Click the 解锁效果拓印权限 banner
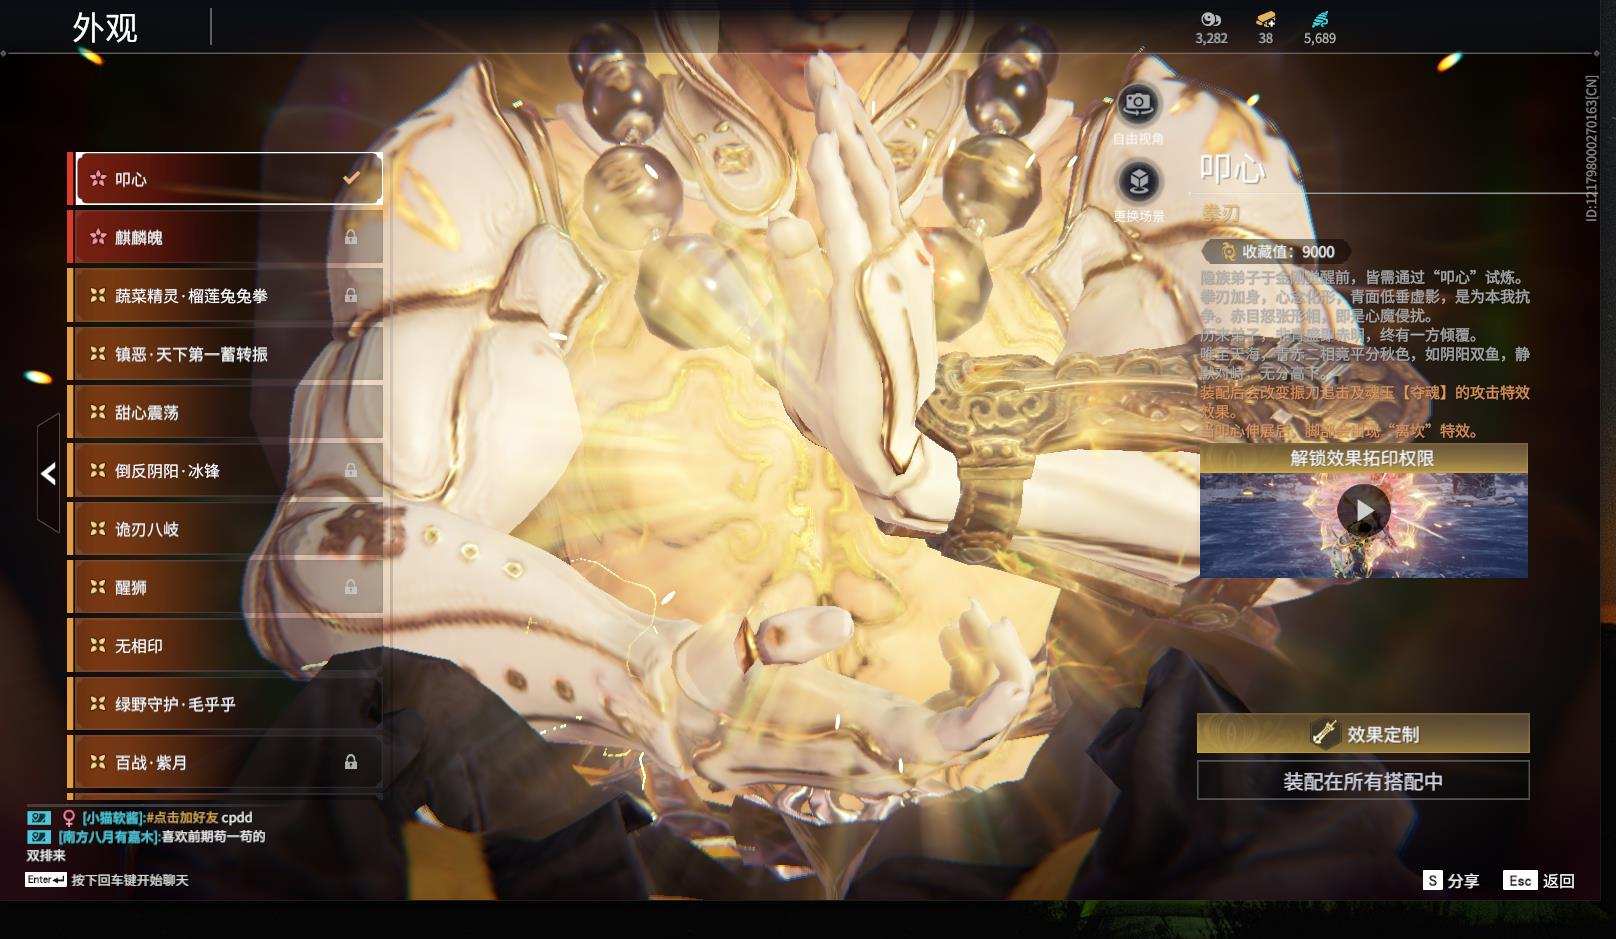 (x=1363, y=458)
